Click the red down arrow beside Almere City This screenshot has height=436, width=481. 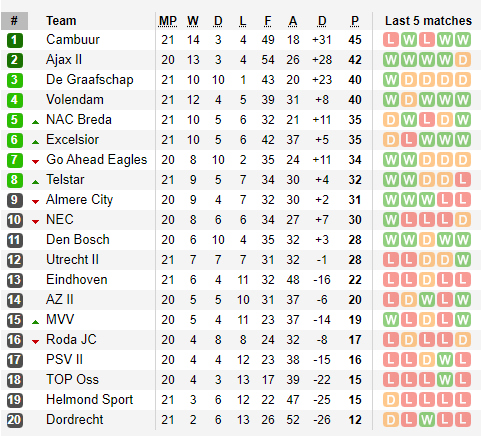pyautogui.click(x=35, y=202)
